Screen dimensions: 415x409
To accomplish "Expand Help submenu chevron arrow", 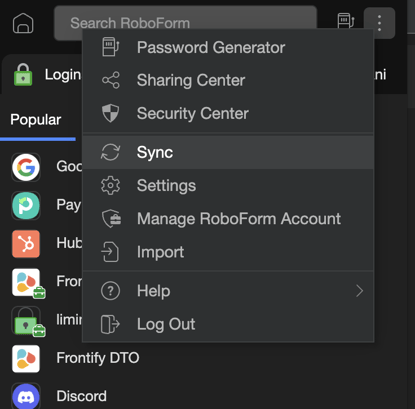I will (x=359, y=291).
